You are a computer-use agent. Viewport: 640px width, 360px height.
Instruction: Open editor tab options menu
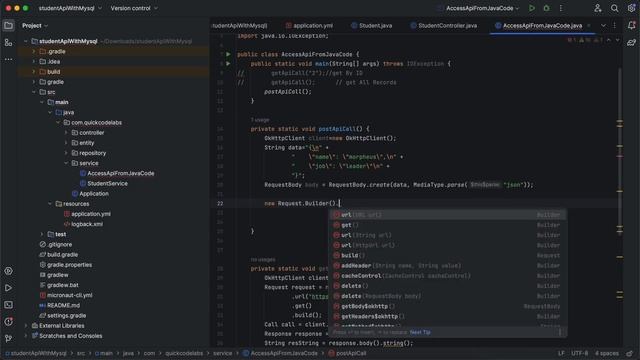pyautogui.click(x=614, y=26)
